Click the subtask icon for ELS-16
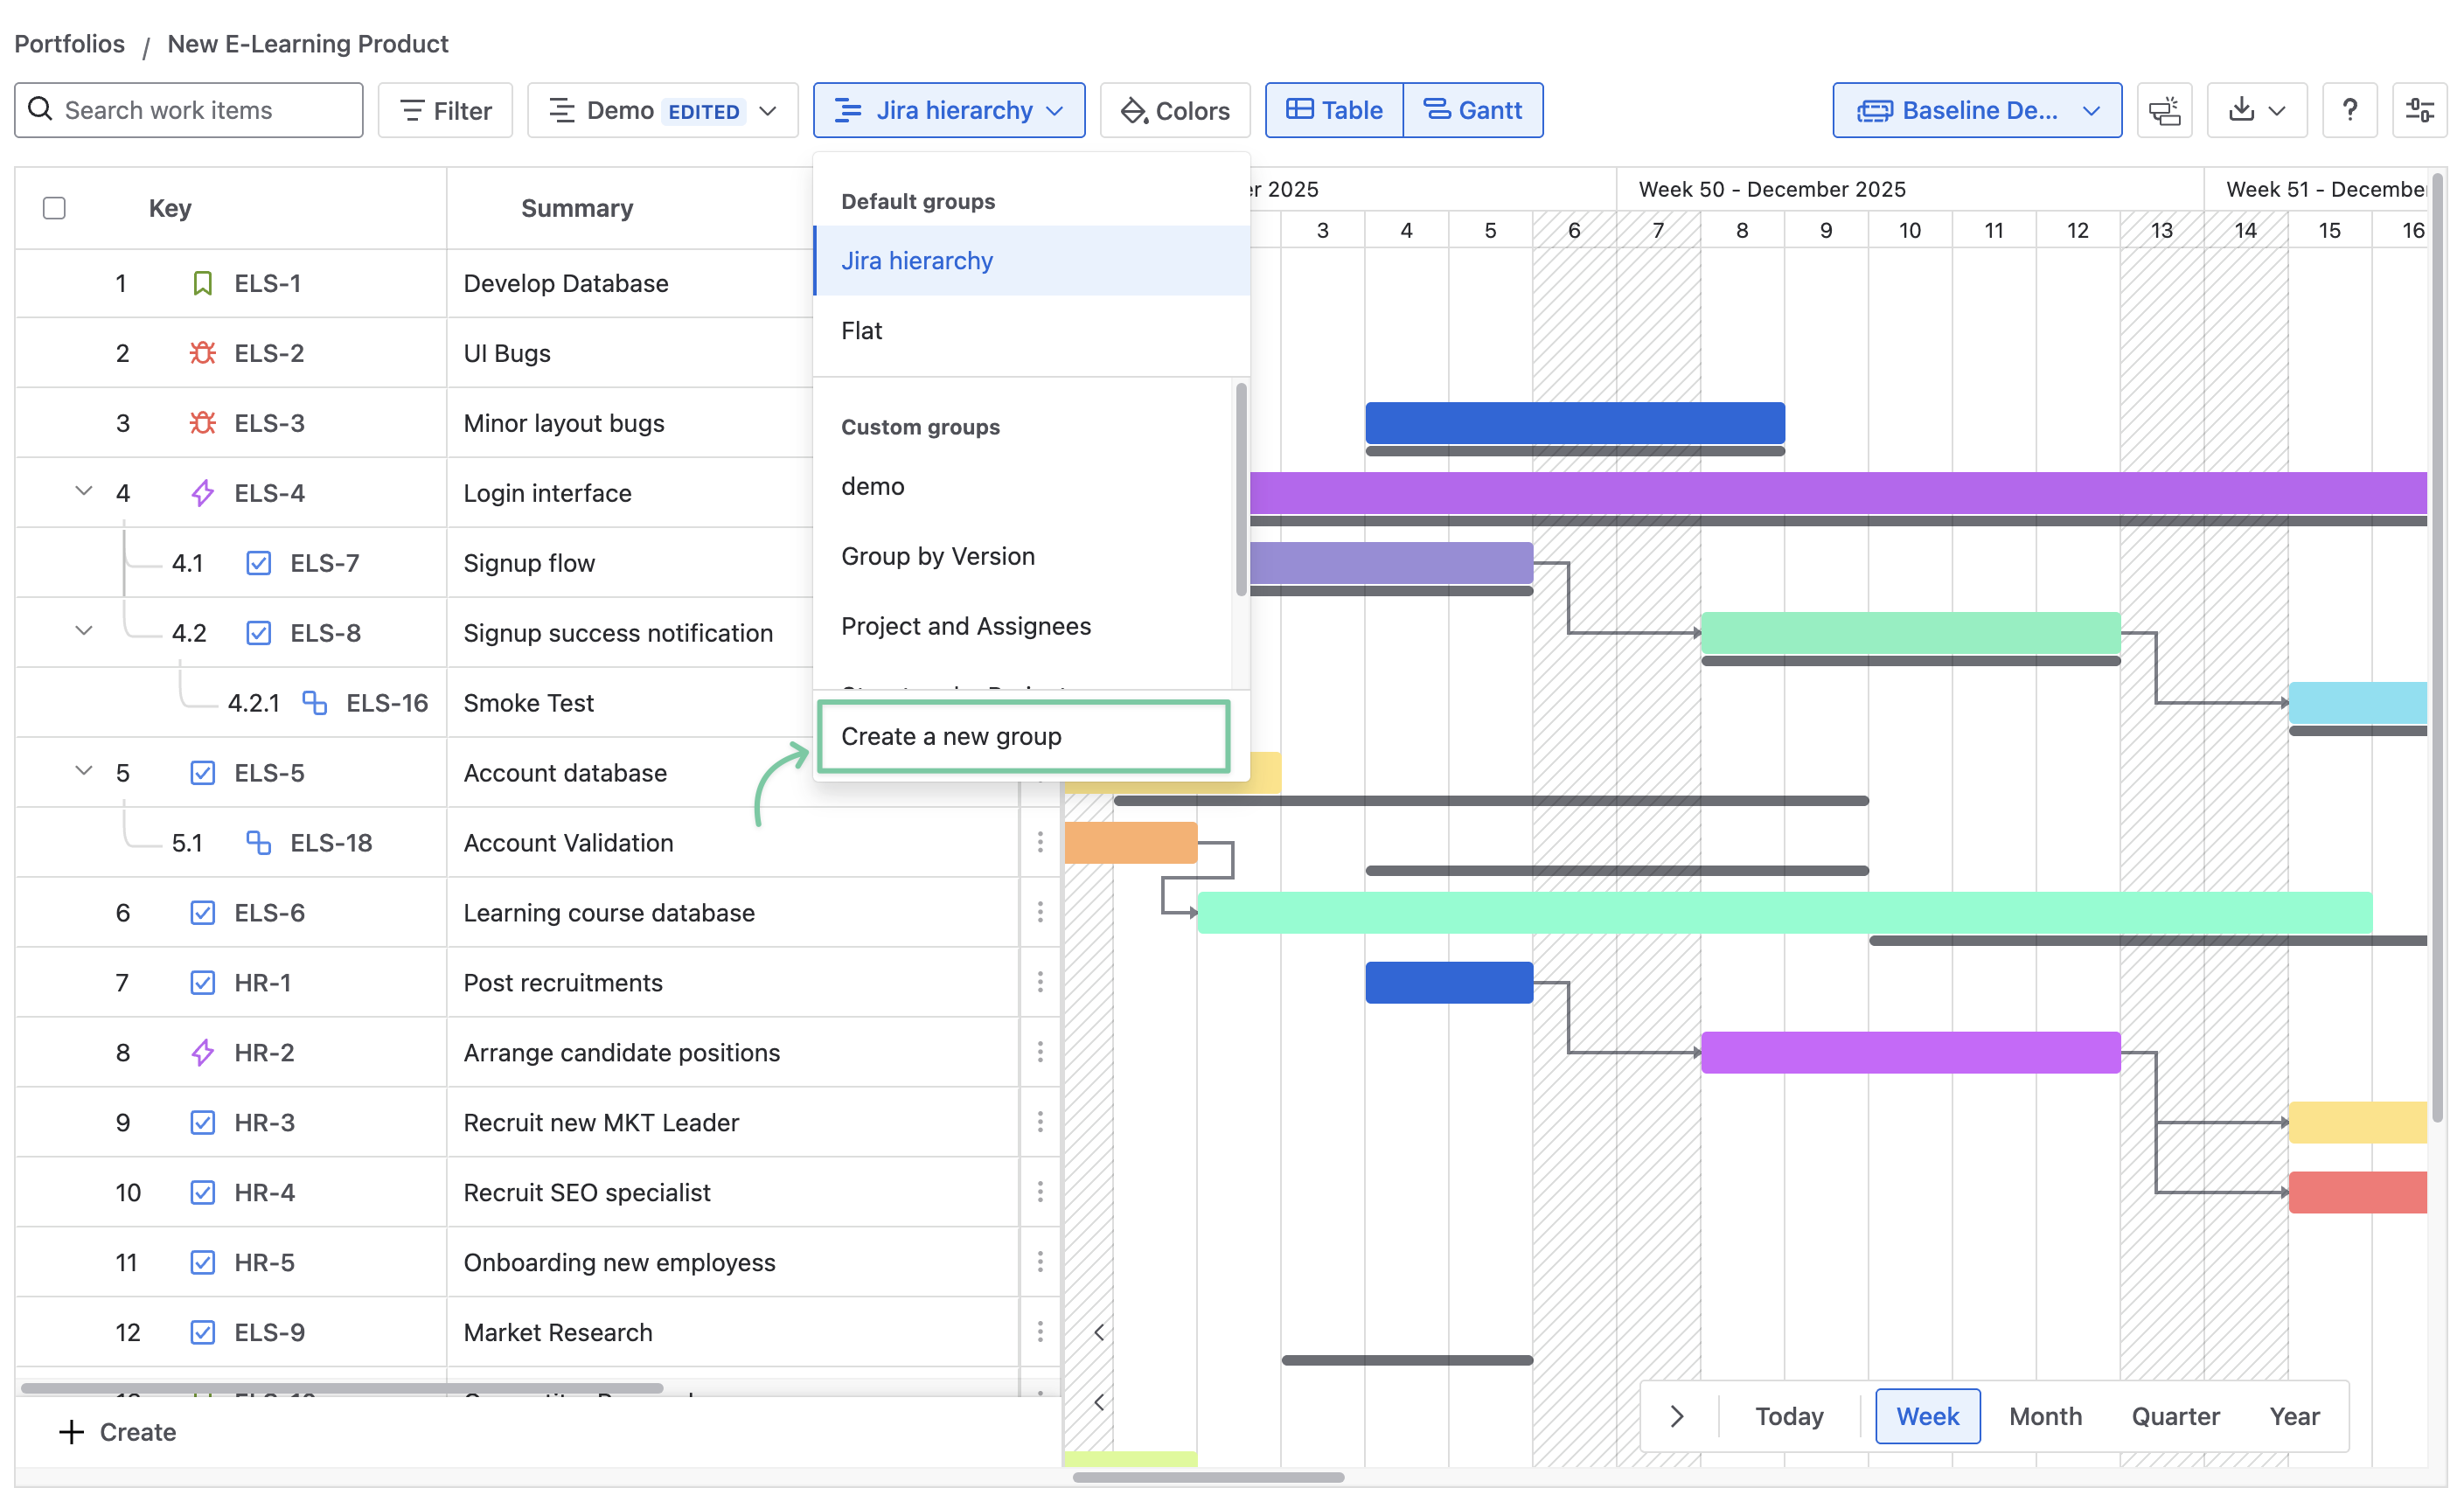 [x=315, y=703]
